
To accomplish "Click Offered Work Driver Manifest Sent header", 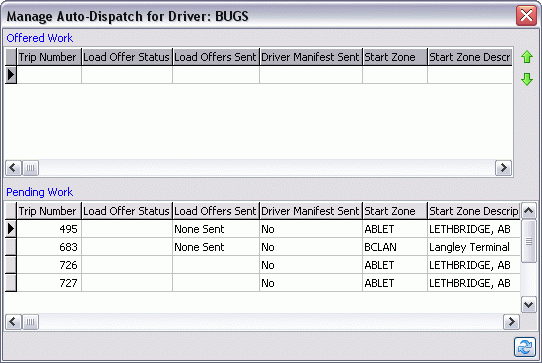I will pyautogui.click(x=311, y=57).
